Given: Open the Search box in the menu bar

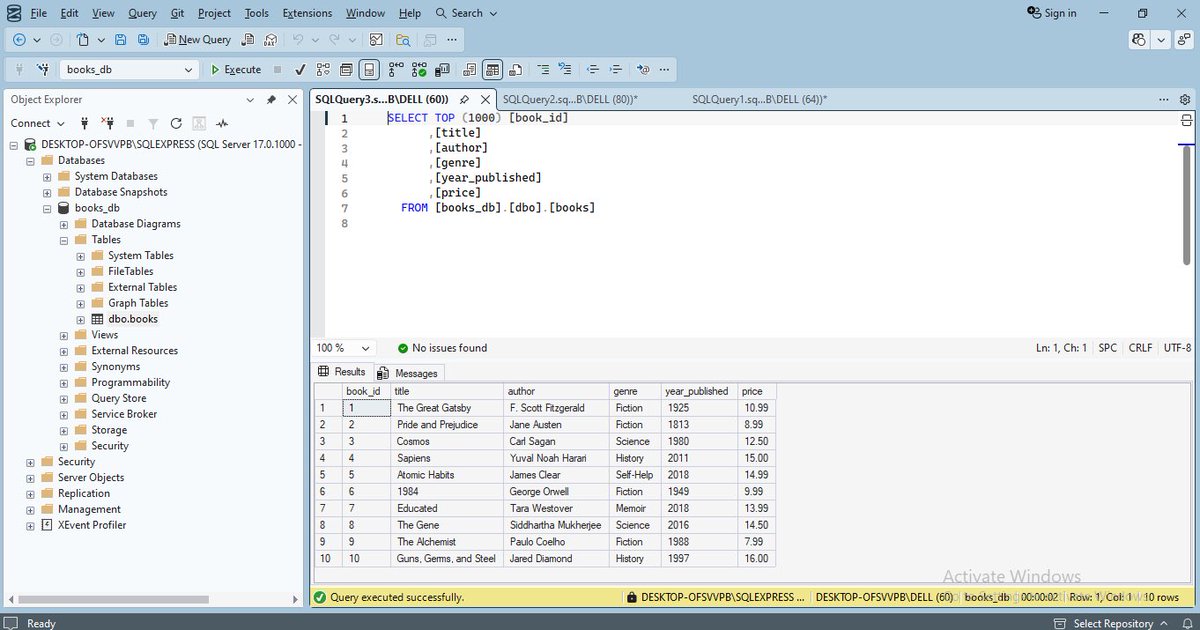Looking at the screenshot, I should pos(468,13).
